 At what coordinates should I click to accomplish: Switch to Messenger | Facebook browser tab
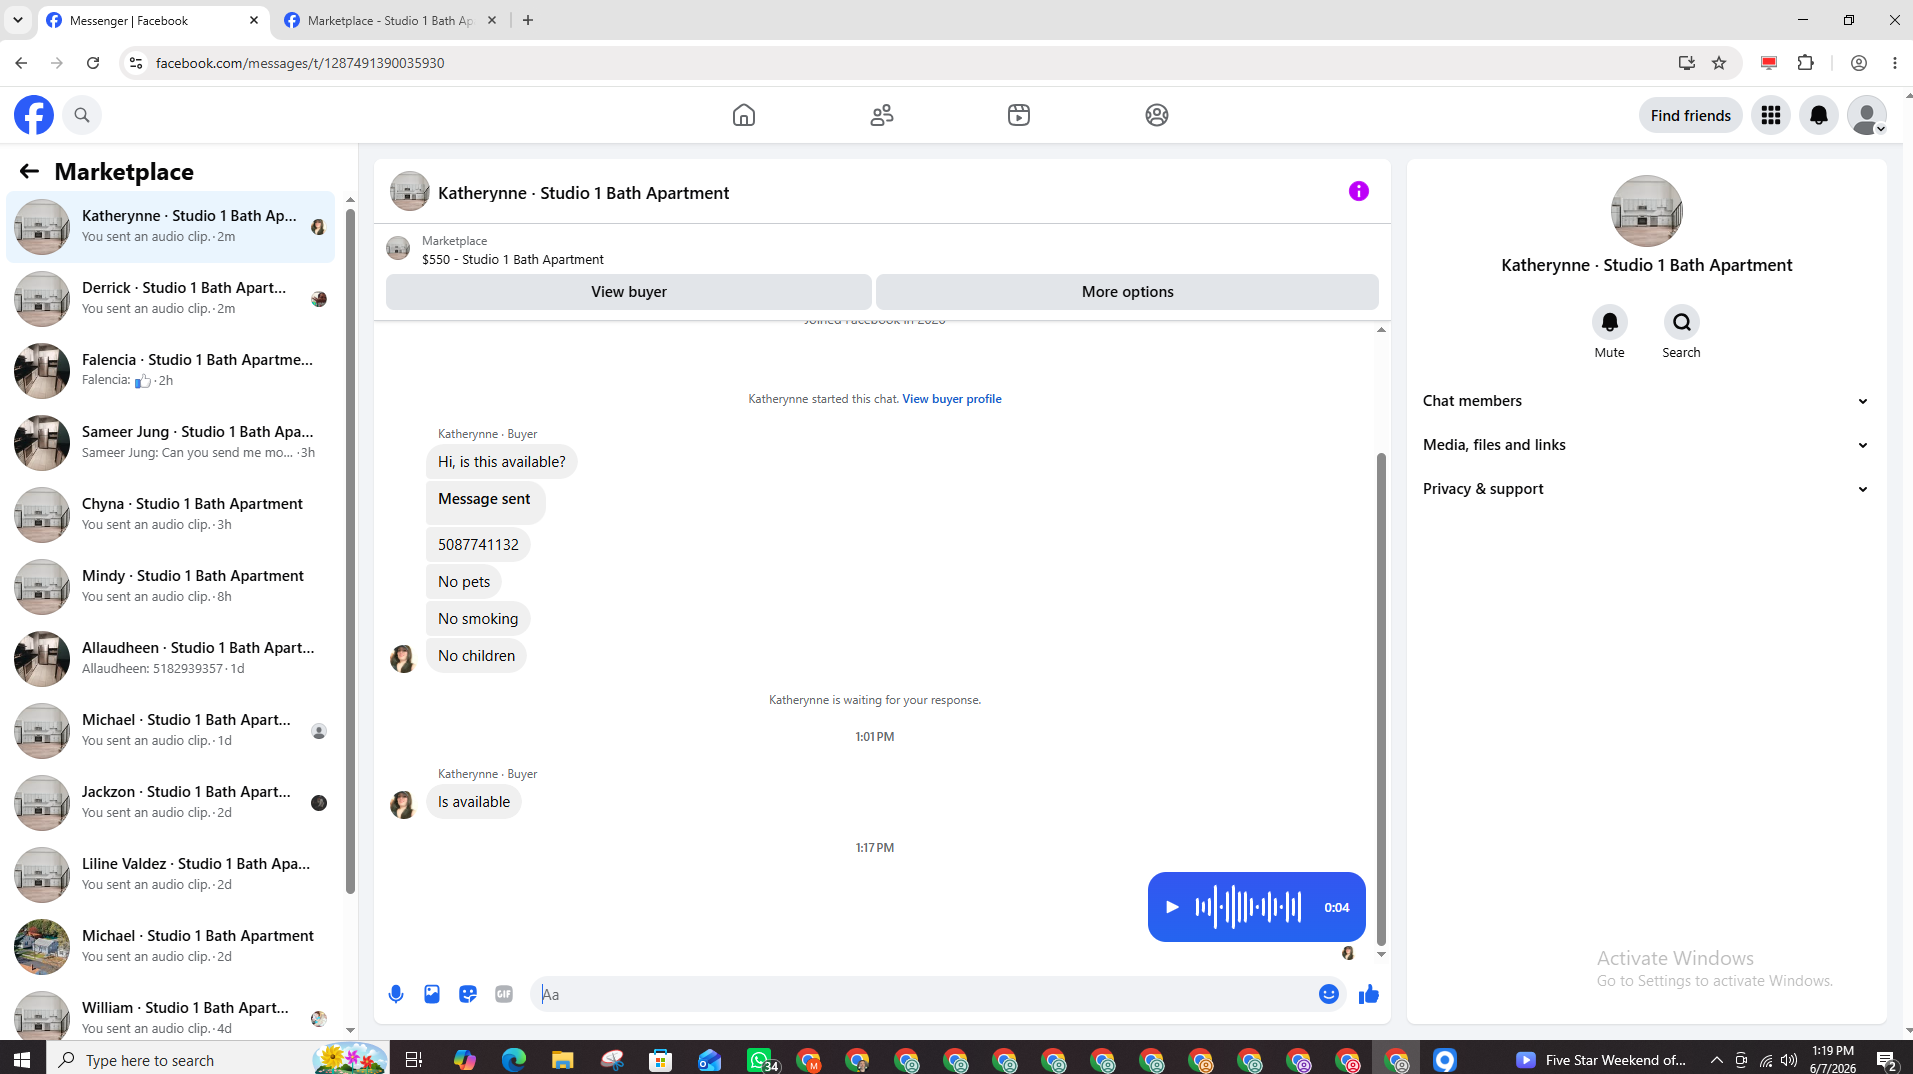(x=152, y=20)
